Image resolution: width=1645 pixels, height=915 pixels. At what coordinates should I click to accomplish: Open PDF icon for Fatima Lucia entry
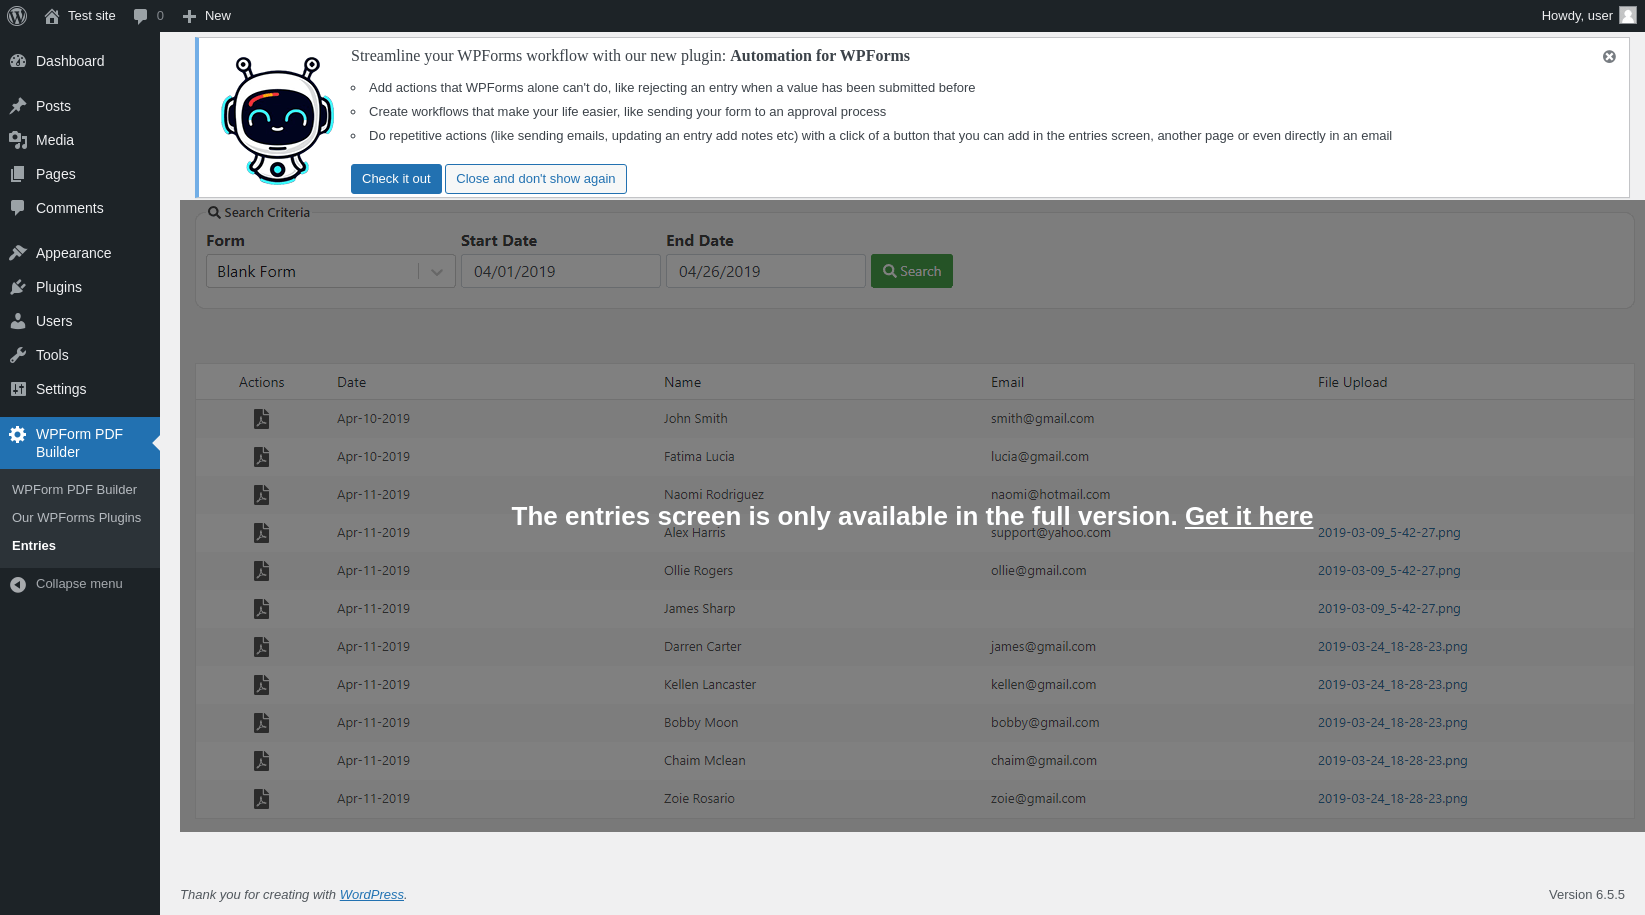[261, 457]
